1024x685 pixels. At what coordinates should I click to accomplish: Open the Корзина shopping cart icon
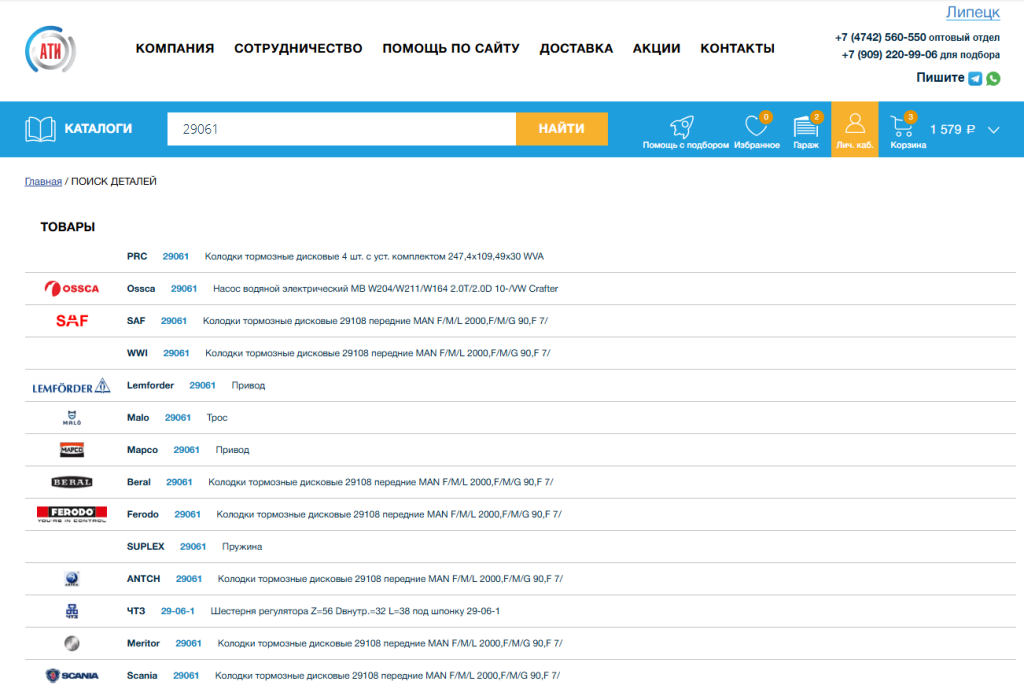[x=901, y=127]
